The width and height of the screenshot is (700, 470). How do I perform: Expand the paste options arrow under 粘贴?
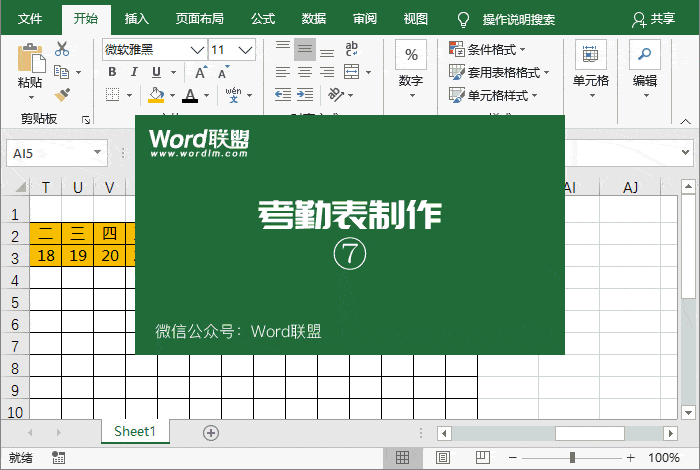click(31, 97)
